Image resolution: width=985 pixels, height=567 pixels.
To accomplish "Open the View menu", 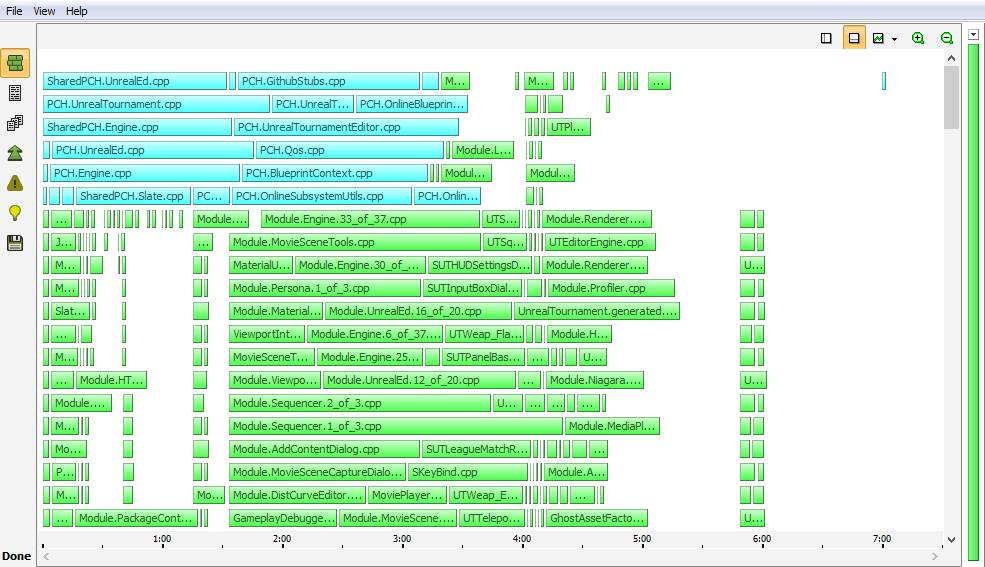I will point(44,11).
